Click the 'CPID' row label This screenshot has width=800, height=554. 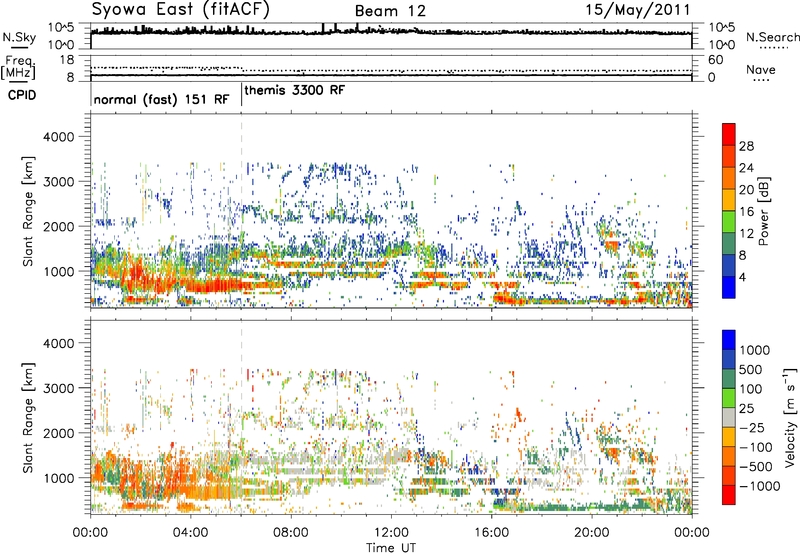click(x=22, y=95)
